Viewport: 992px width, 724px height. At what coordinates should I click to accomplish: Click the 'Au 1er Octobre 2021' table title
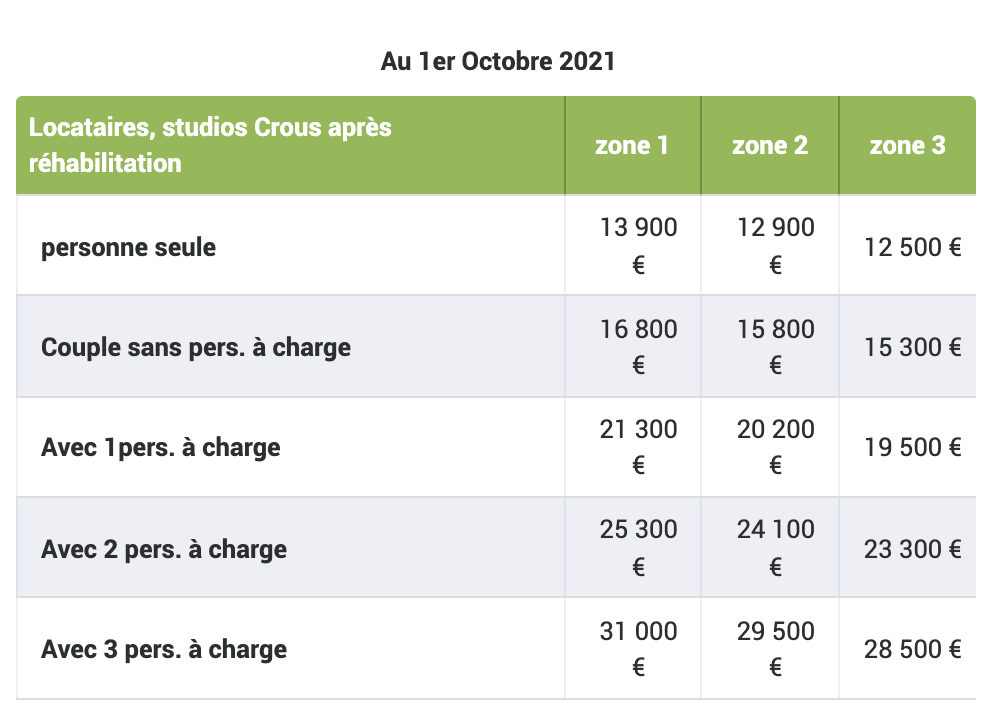(x=497, y=62)
